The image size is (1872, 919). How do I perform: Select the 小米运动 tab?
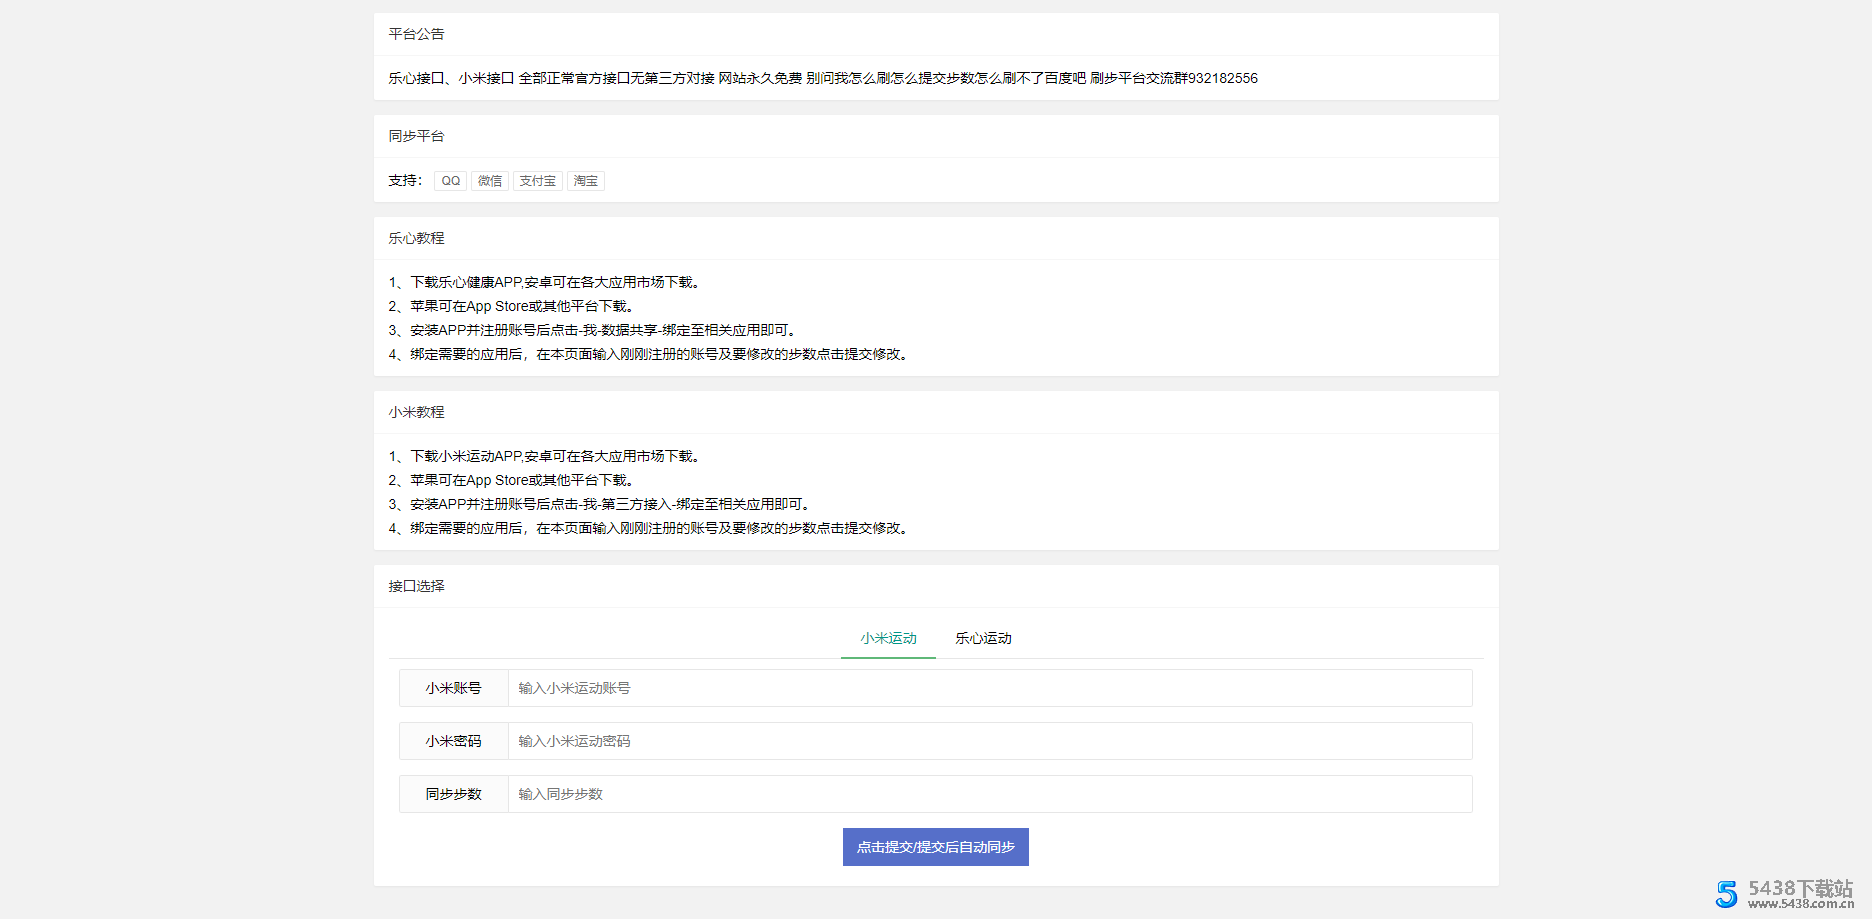pos(888,638)
